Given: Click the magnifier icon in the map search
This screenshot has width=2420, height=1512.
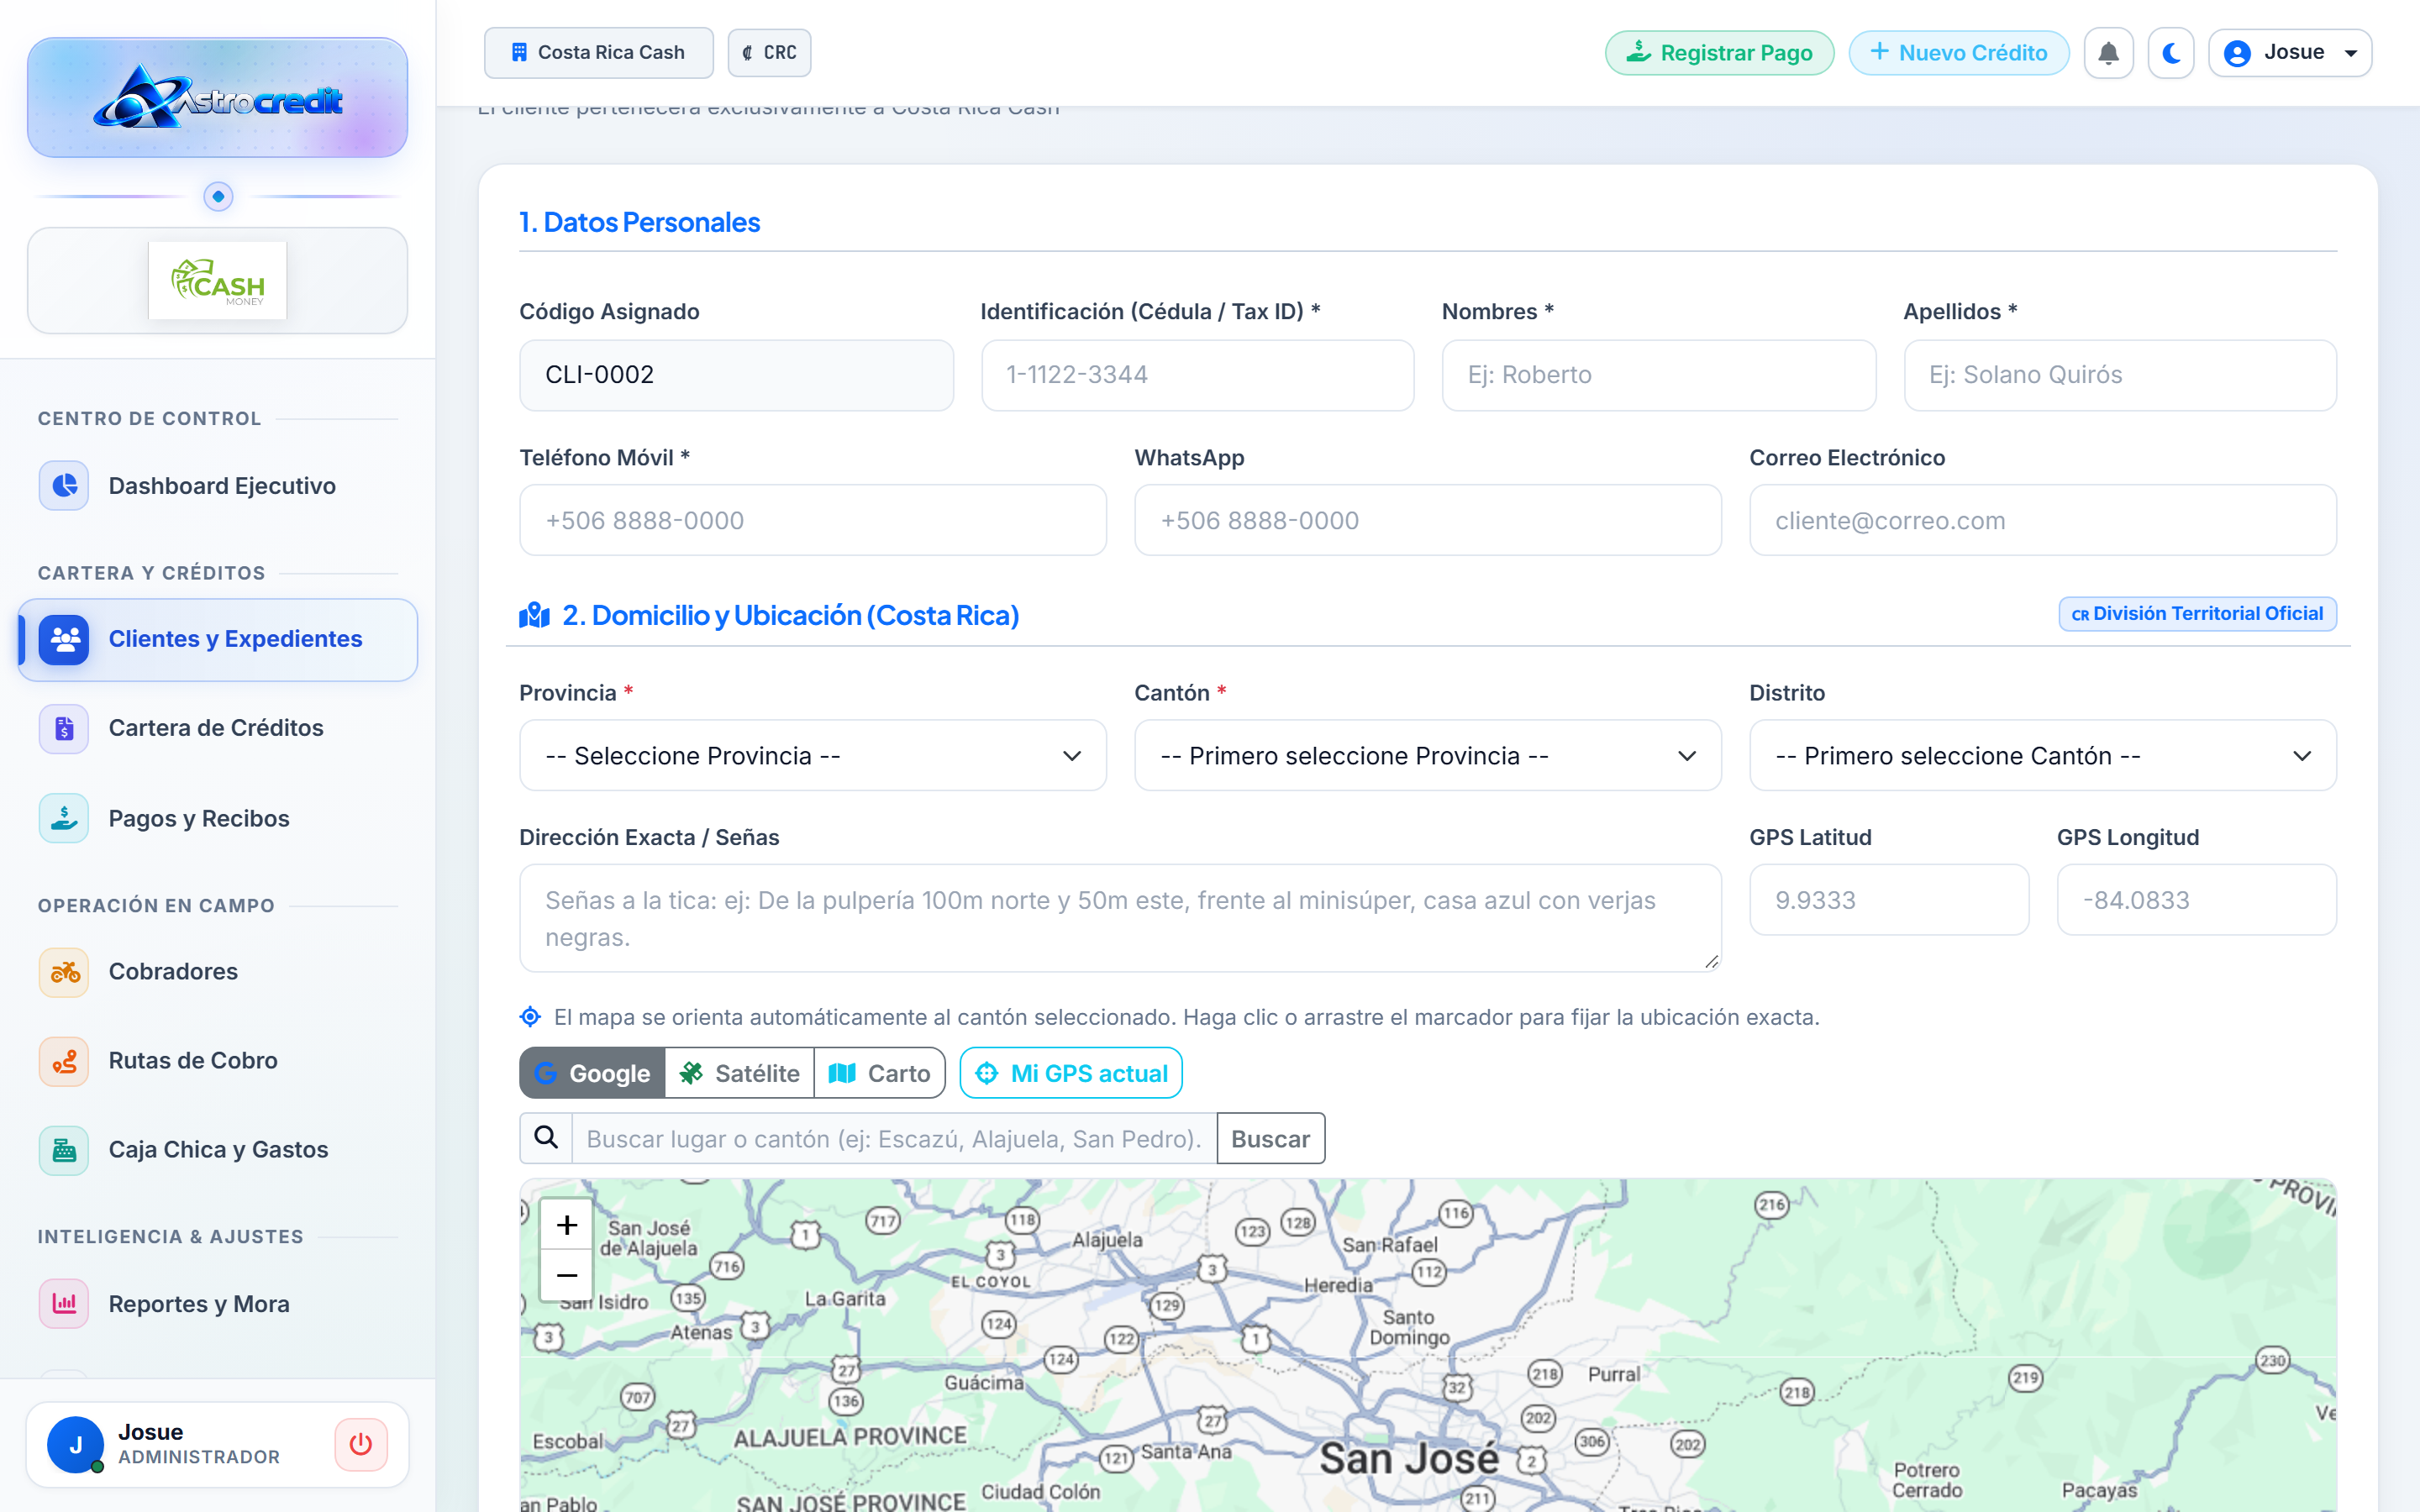Looking at the screenshot, I should 546,1138.
